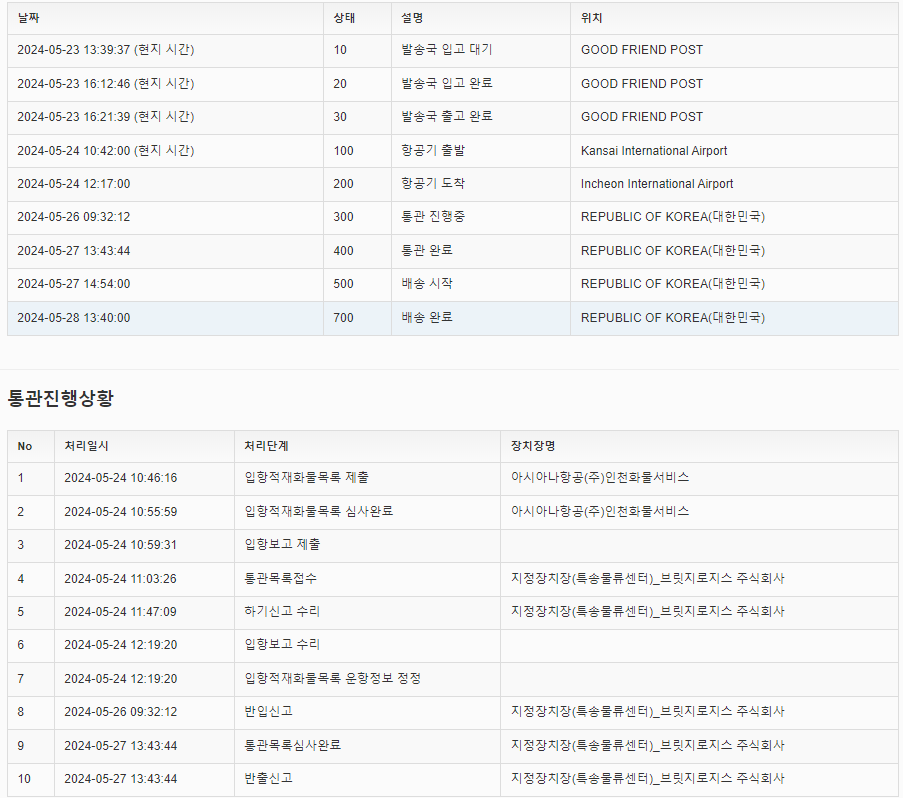Click the 통관 완료 description
The width and height of the screenshot is (903, 798).
(x=427, y=250)
